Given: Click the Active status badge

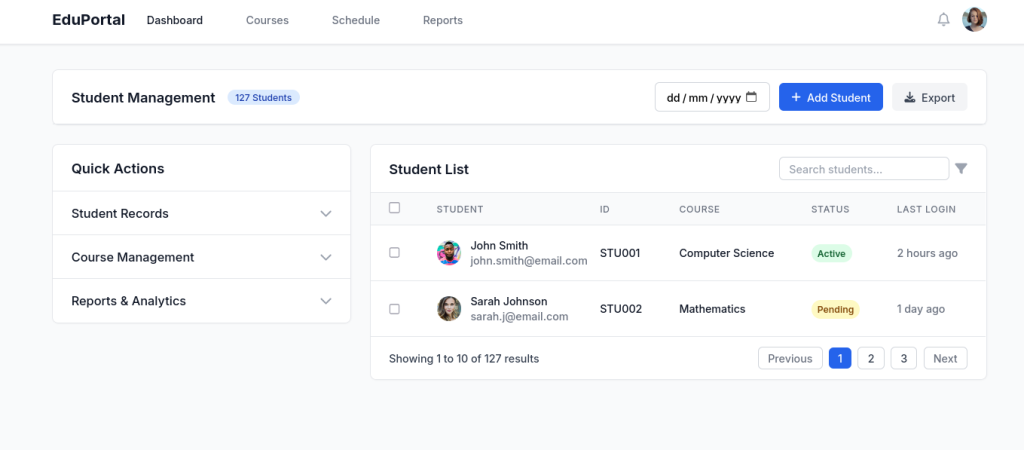Looking at the screenshot, I should [831, 253].
